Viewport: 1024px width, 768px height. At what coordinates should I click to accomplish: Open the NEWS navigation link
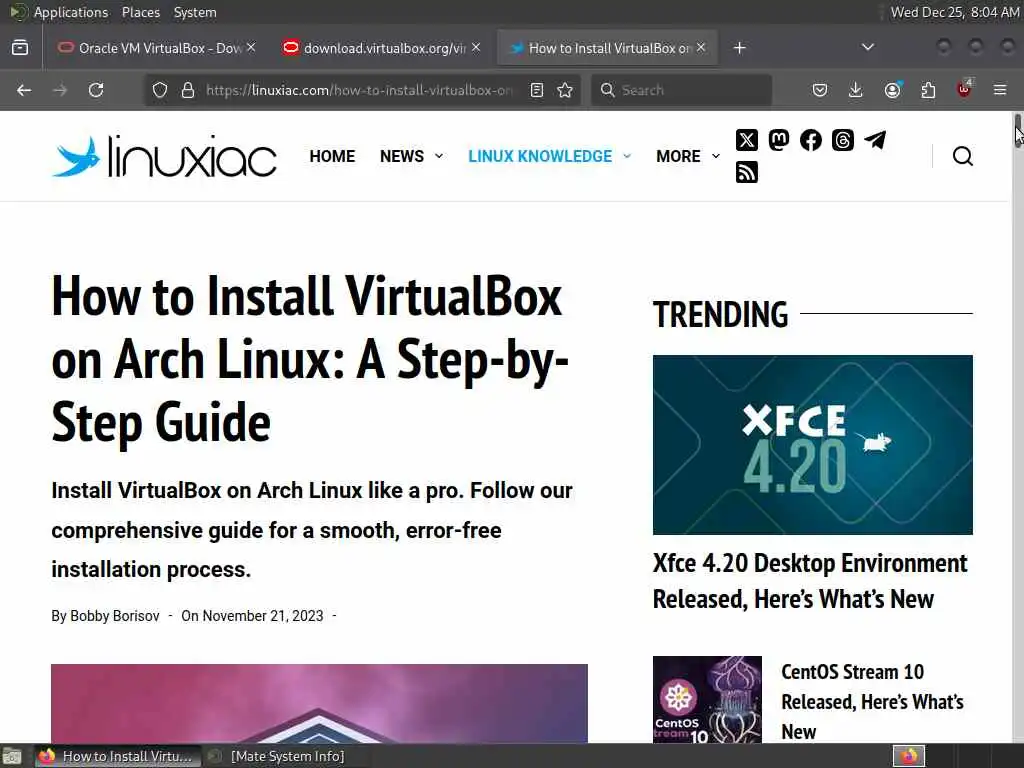coord(402,156)
